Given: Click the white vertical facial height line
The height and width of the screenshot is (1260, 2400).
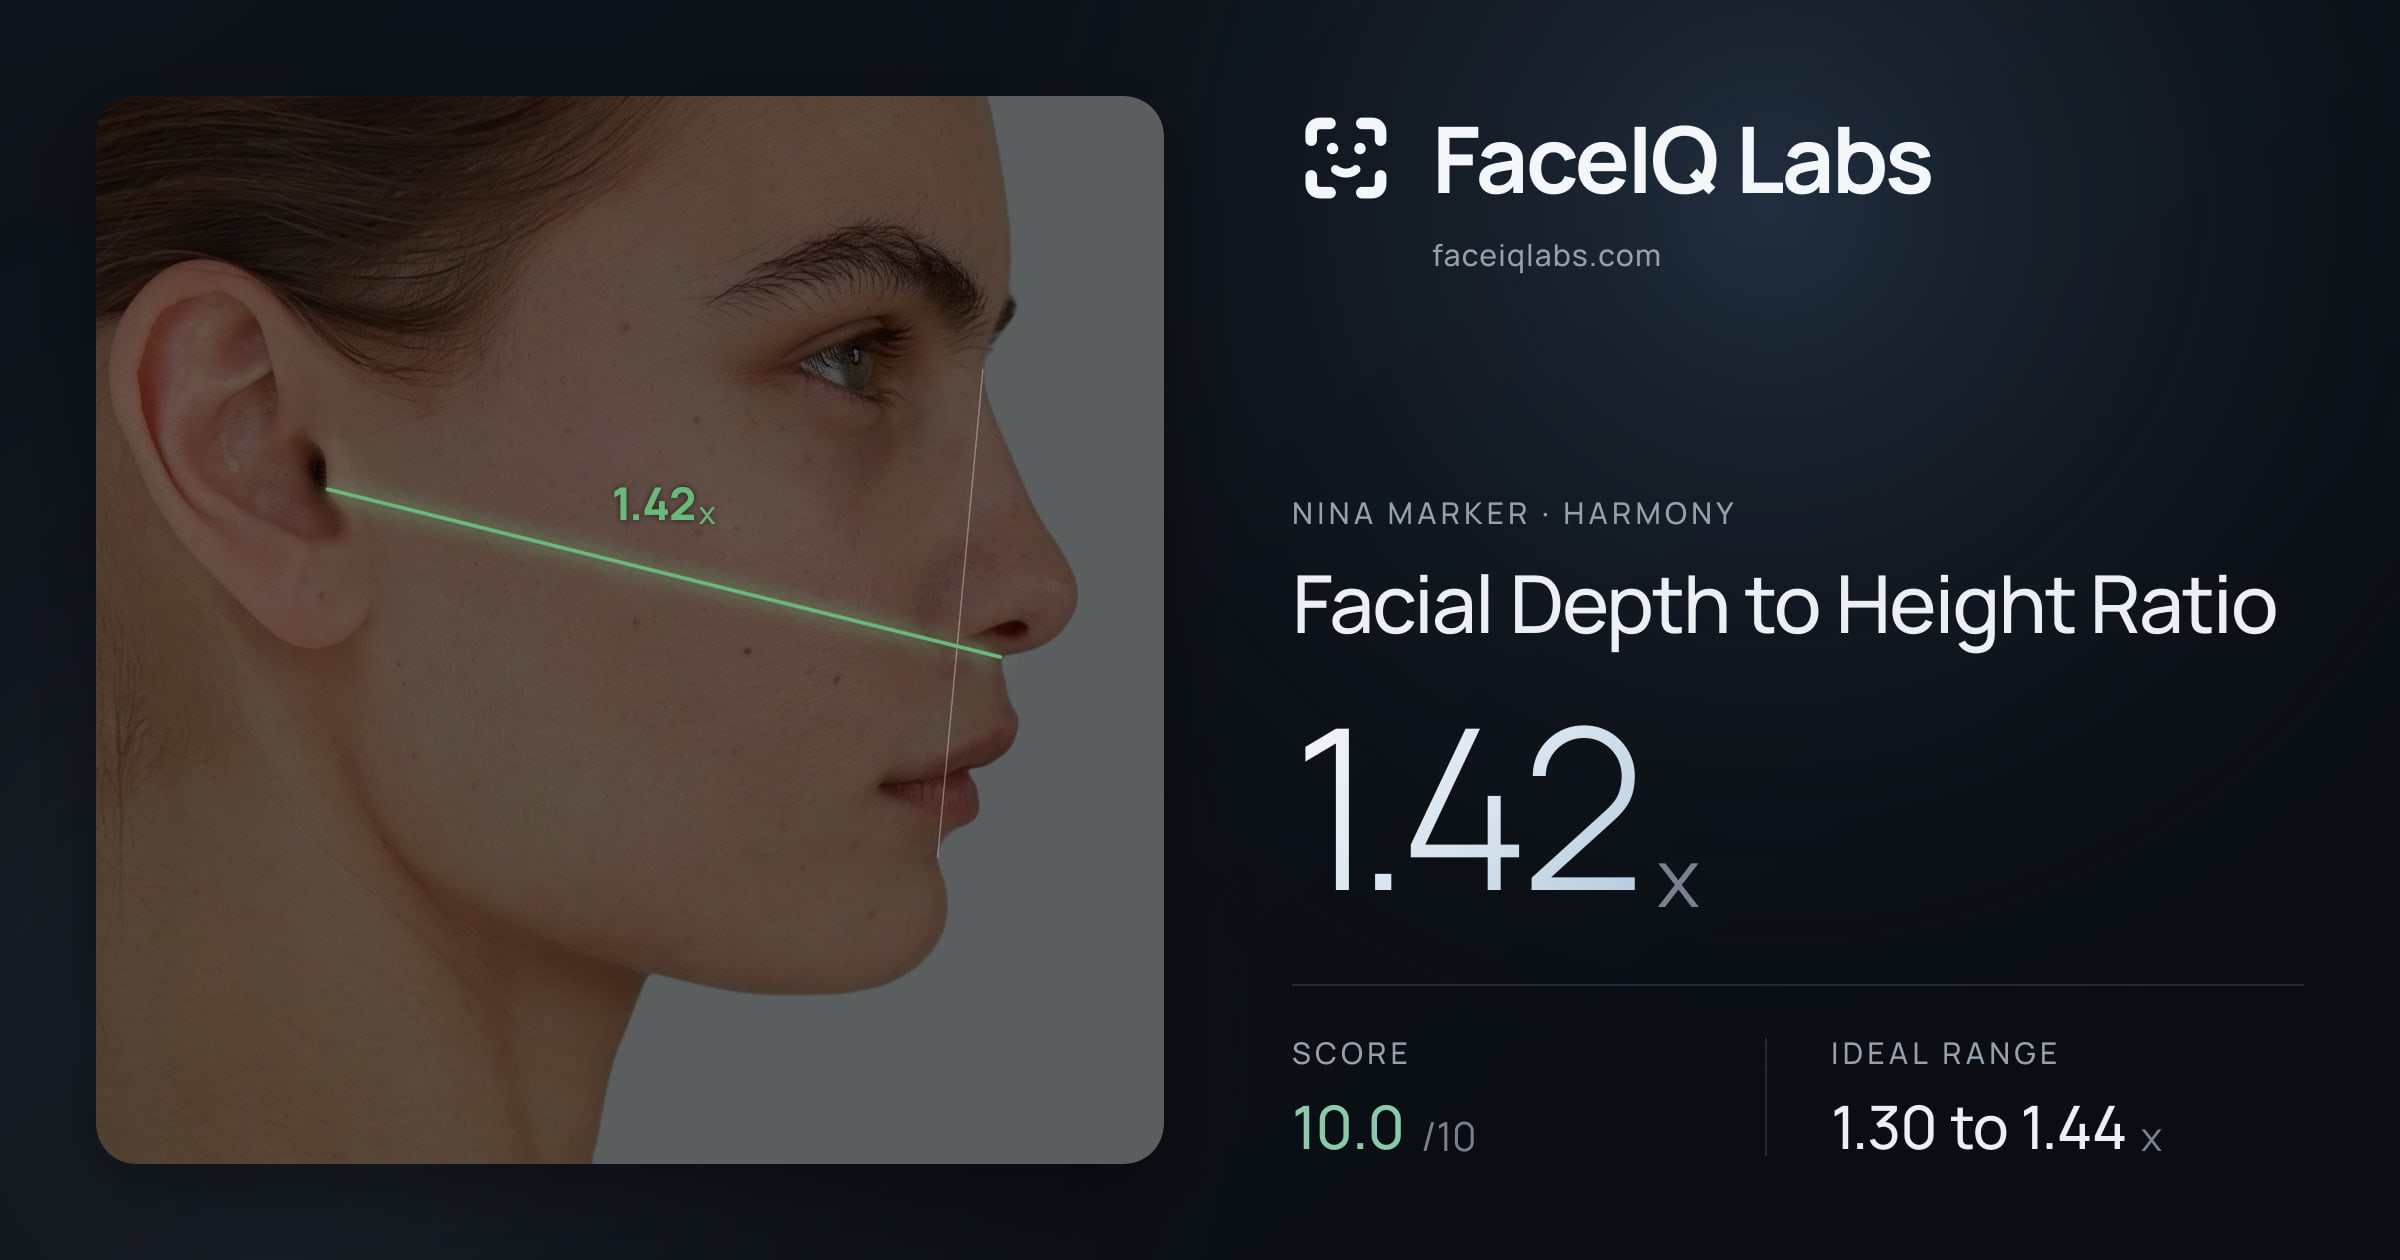Looking at the screenshot, I should coord(960,614).
